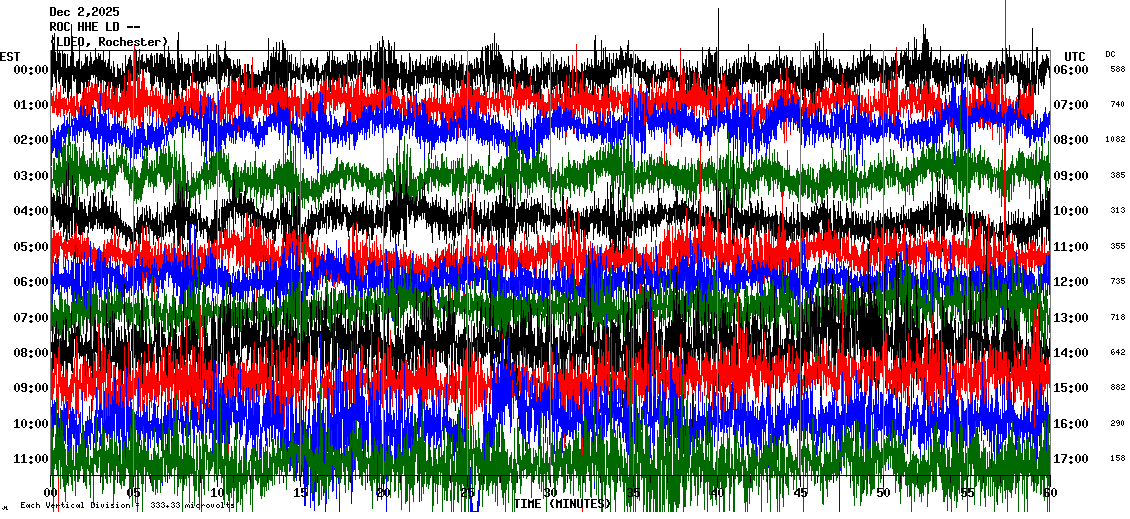Select the 00:00 EST row label
1130x519 pixels.
[x=31, y=70]
